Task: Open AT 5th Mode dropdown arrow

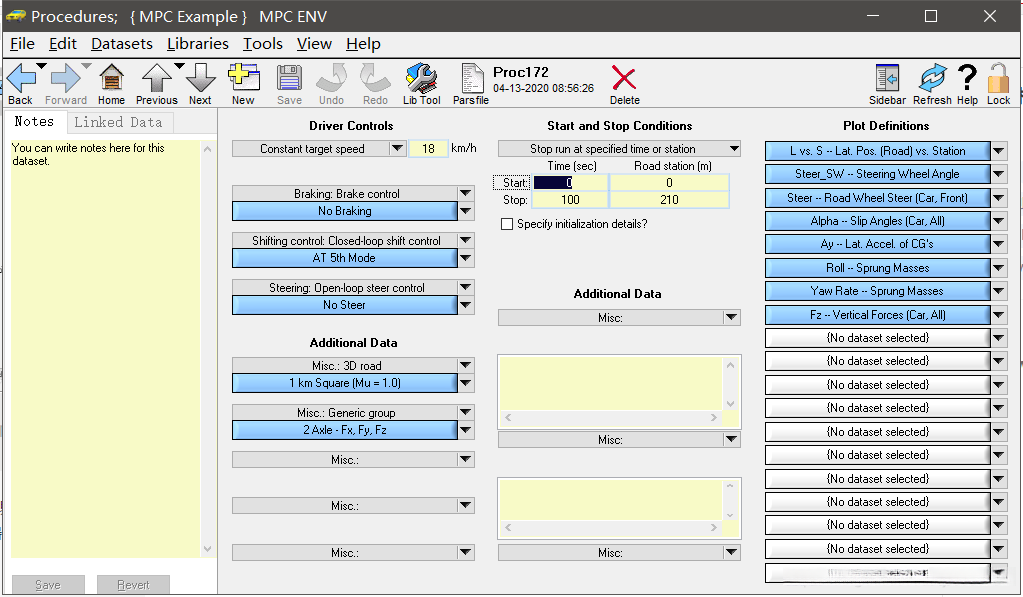Action: [x=465, y=258]
